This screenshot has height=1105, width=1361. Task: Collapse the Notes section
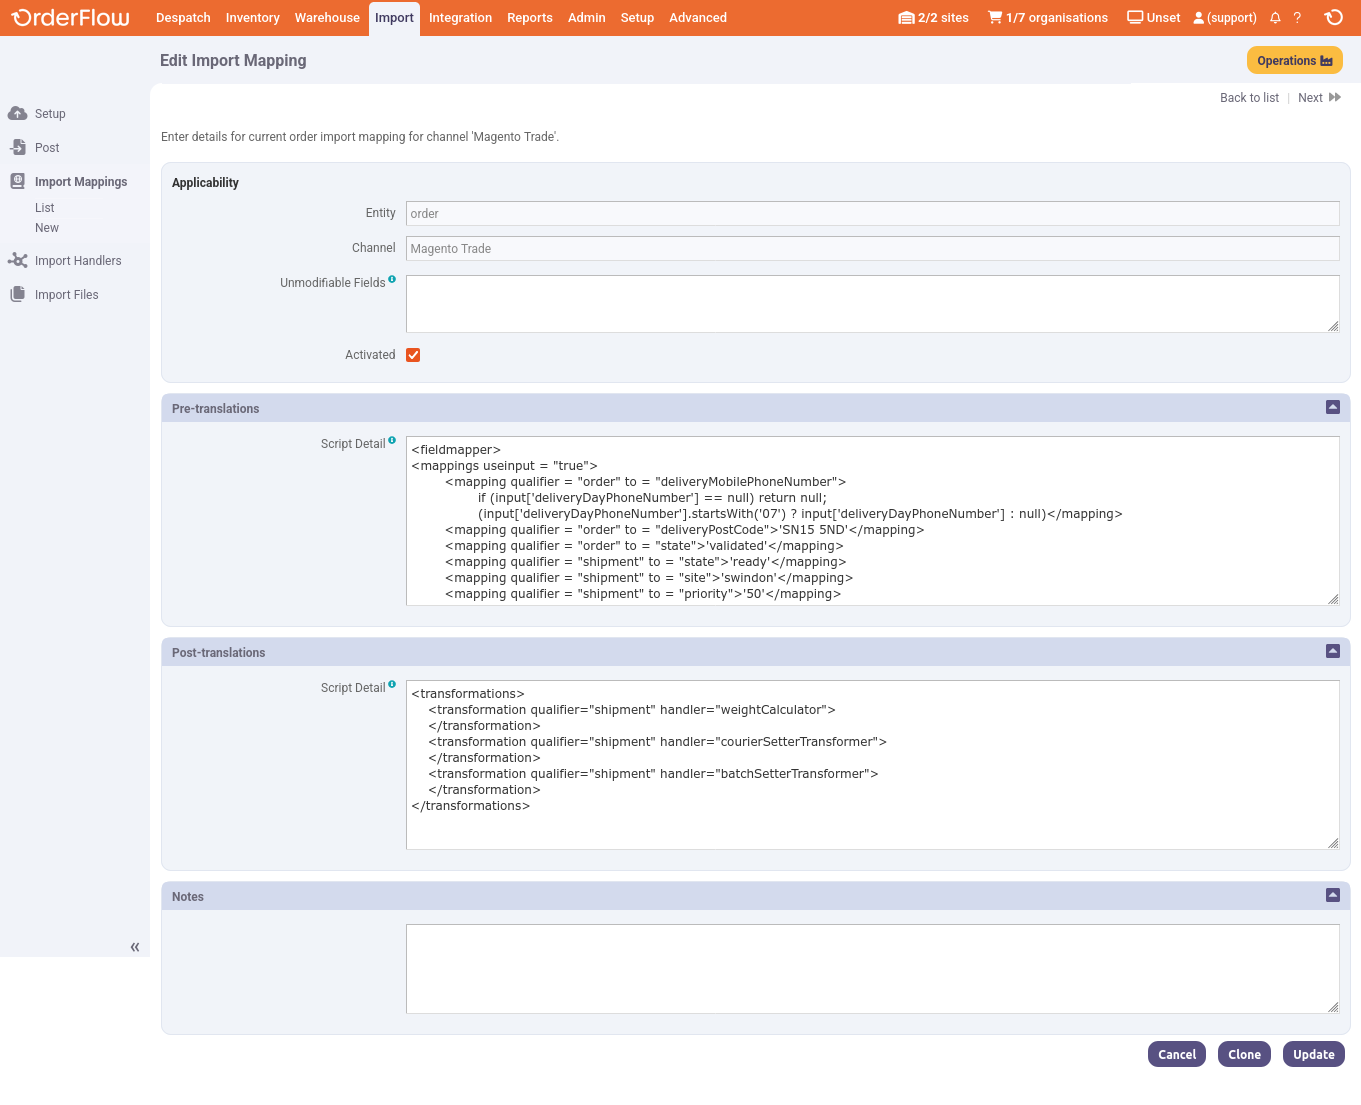coord(1332,895)
